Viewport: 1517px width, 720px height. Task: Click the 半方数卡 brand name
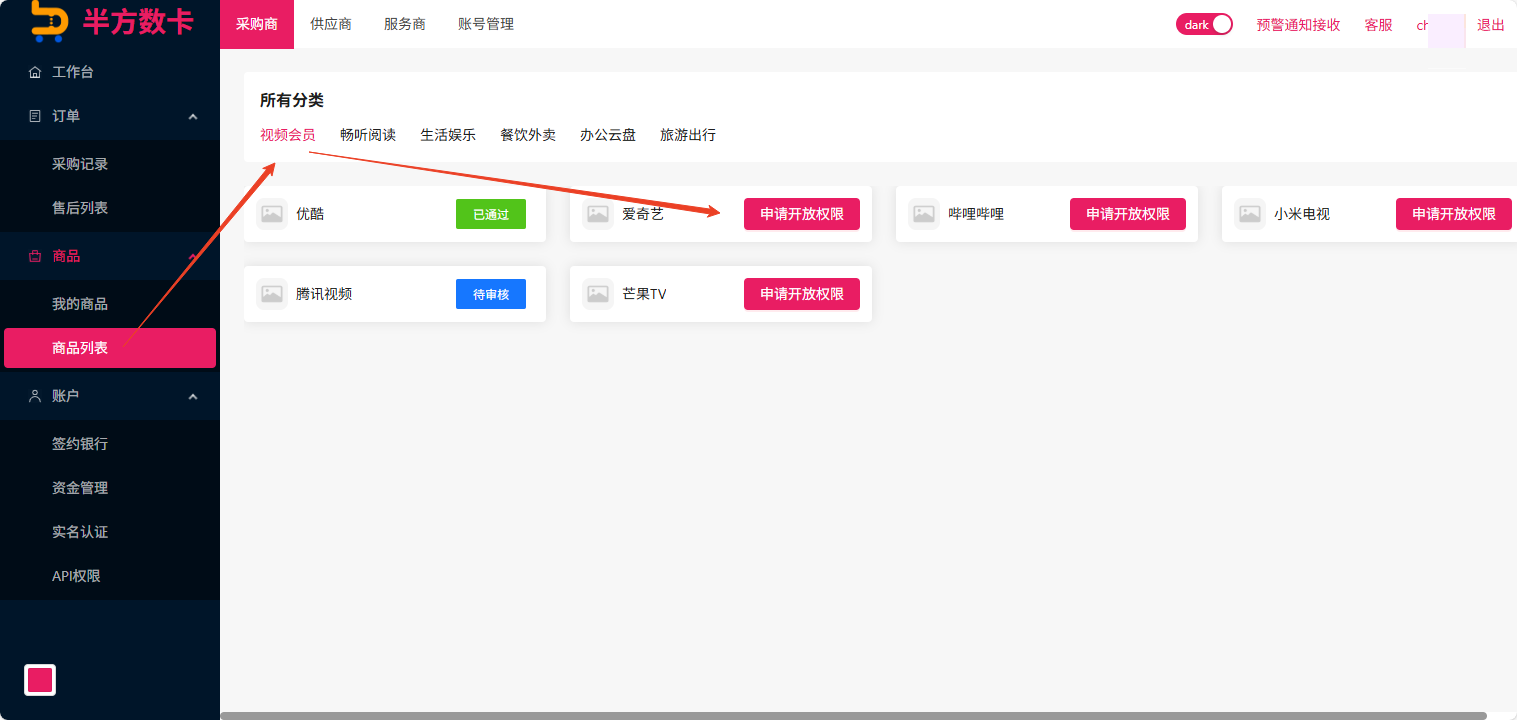(x=138, y=20)
